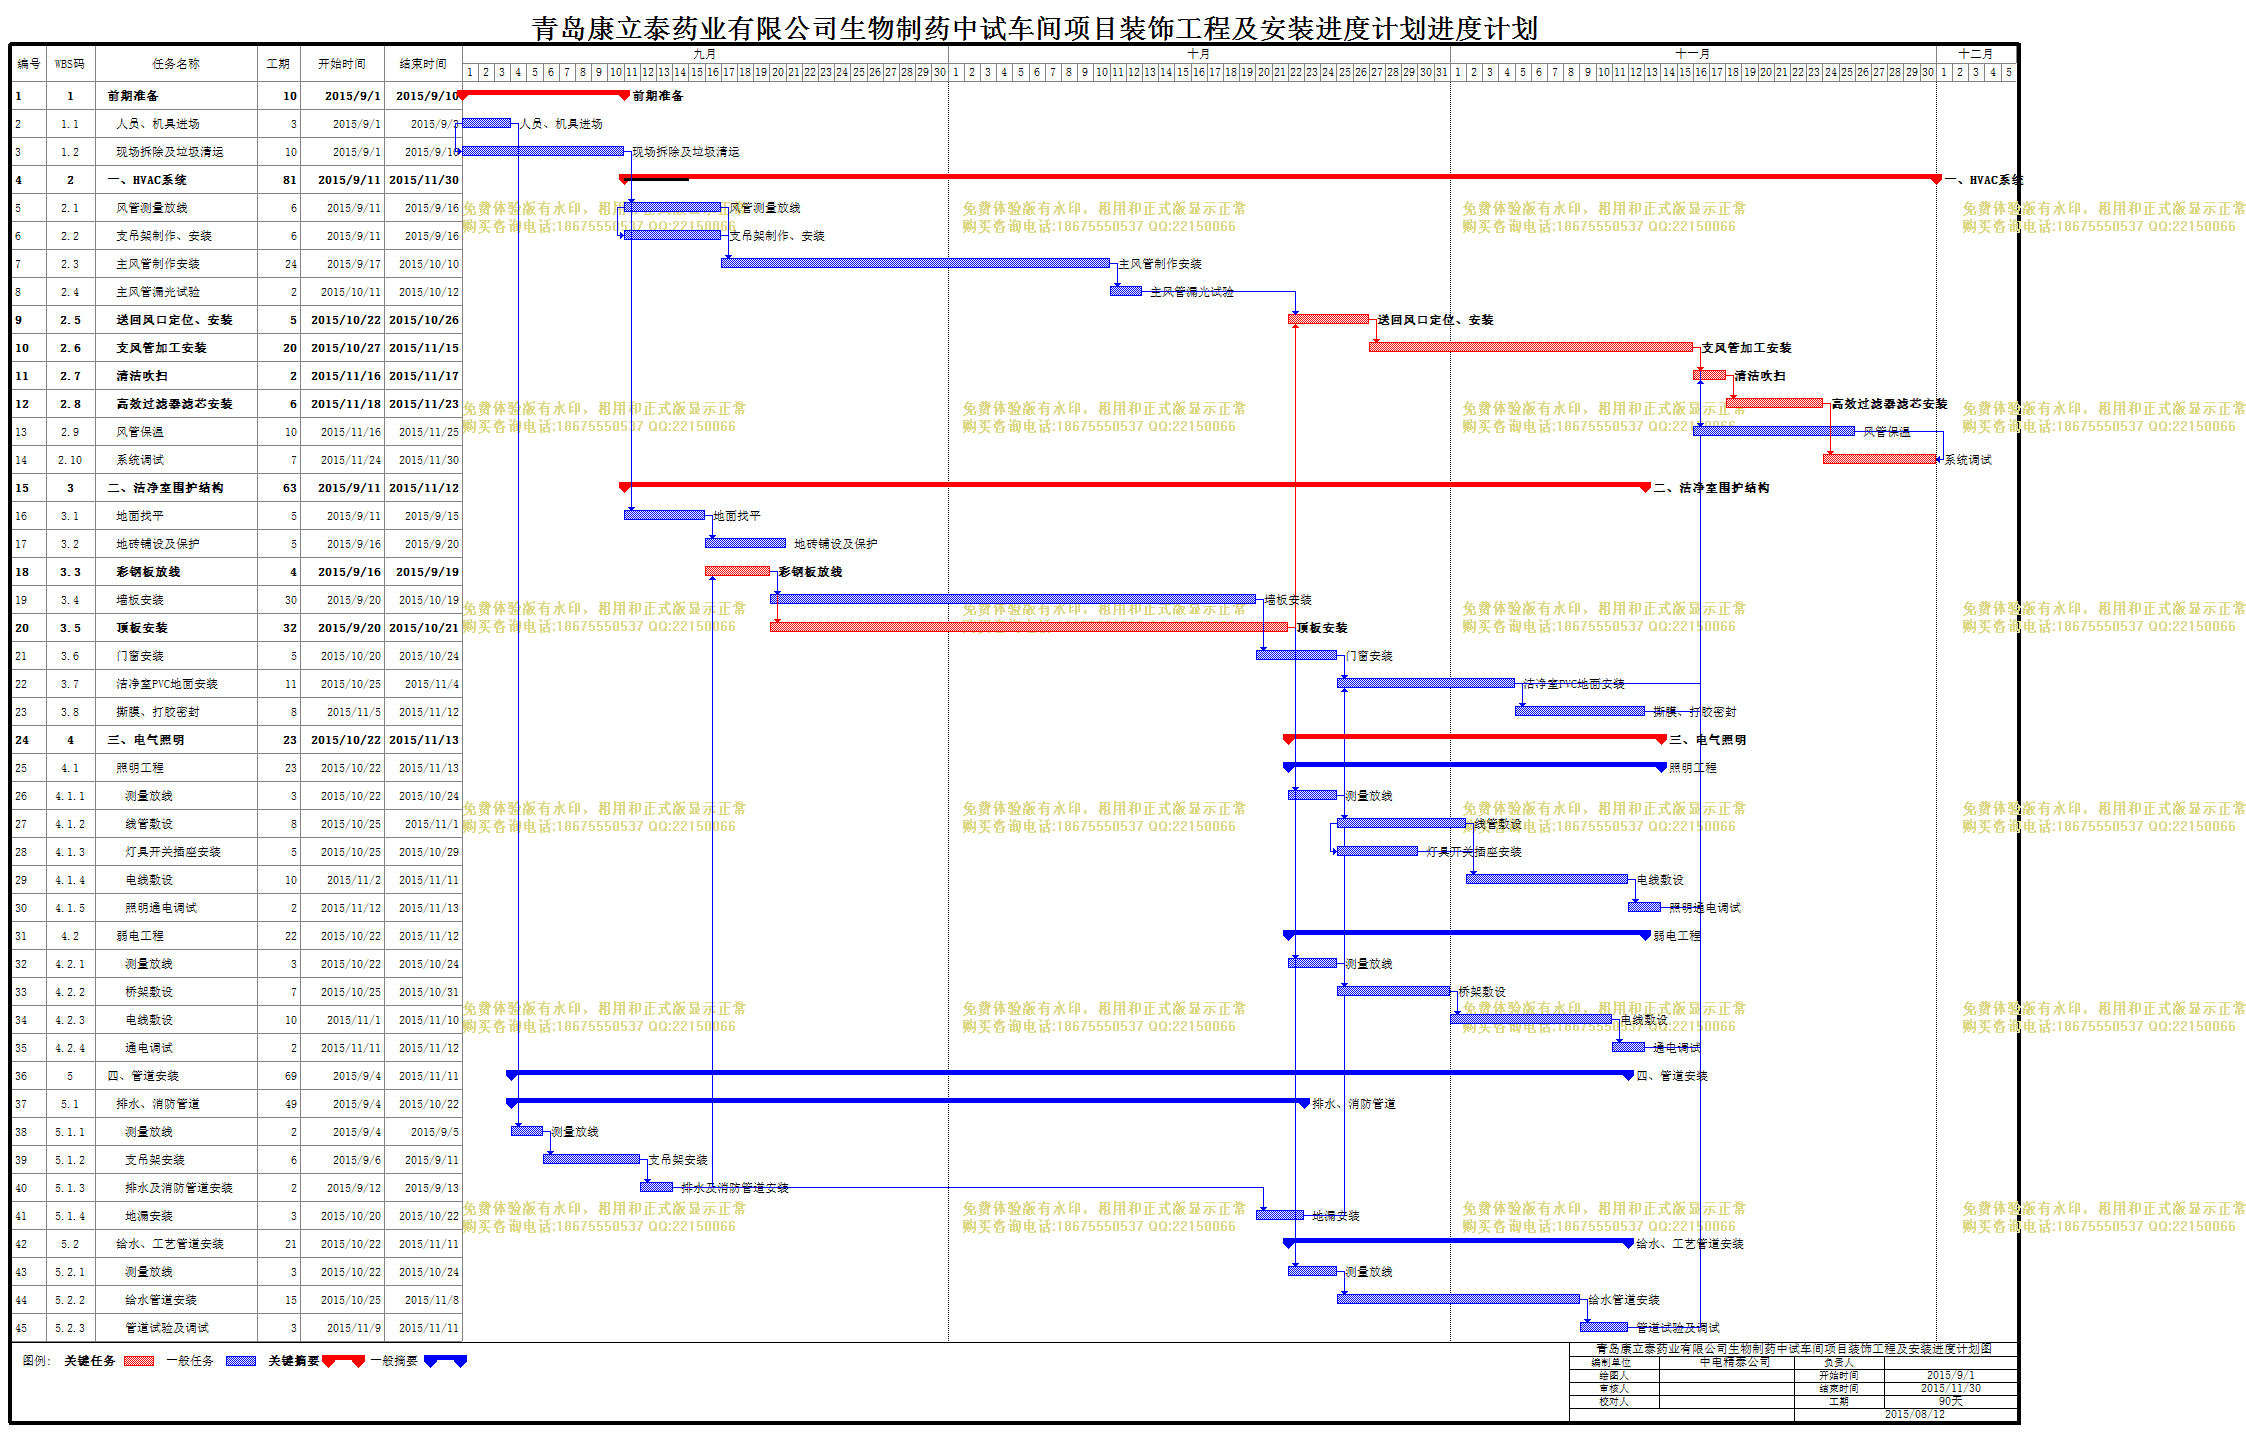Click WBS code 4.1.2 in row 27
Screen dimensions: 2246x1452
pyautogui.click(x=70, y=824)
